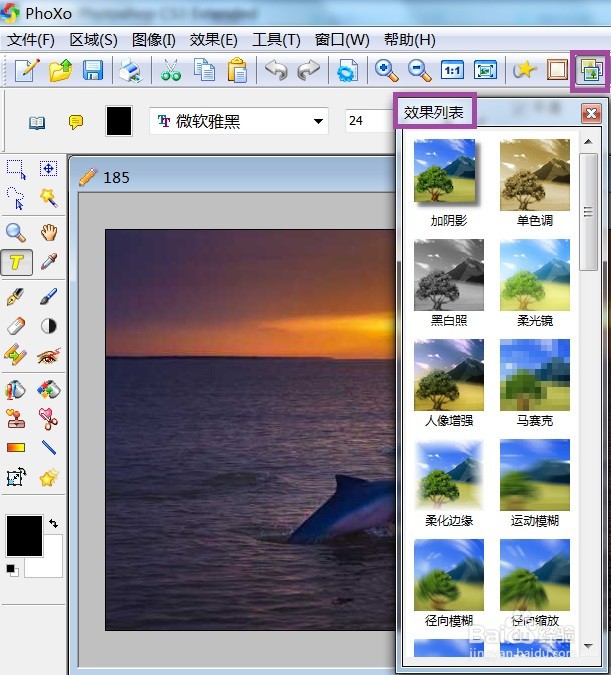Select the half-circle contrast tool
Image resolution: width=611 pixels, height=675 pixels.
coord(49,326)
